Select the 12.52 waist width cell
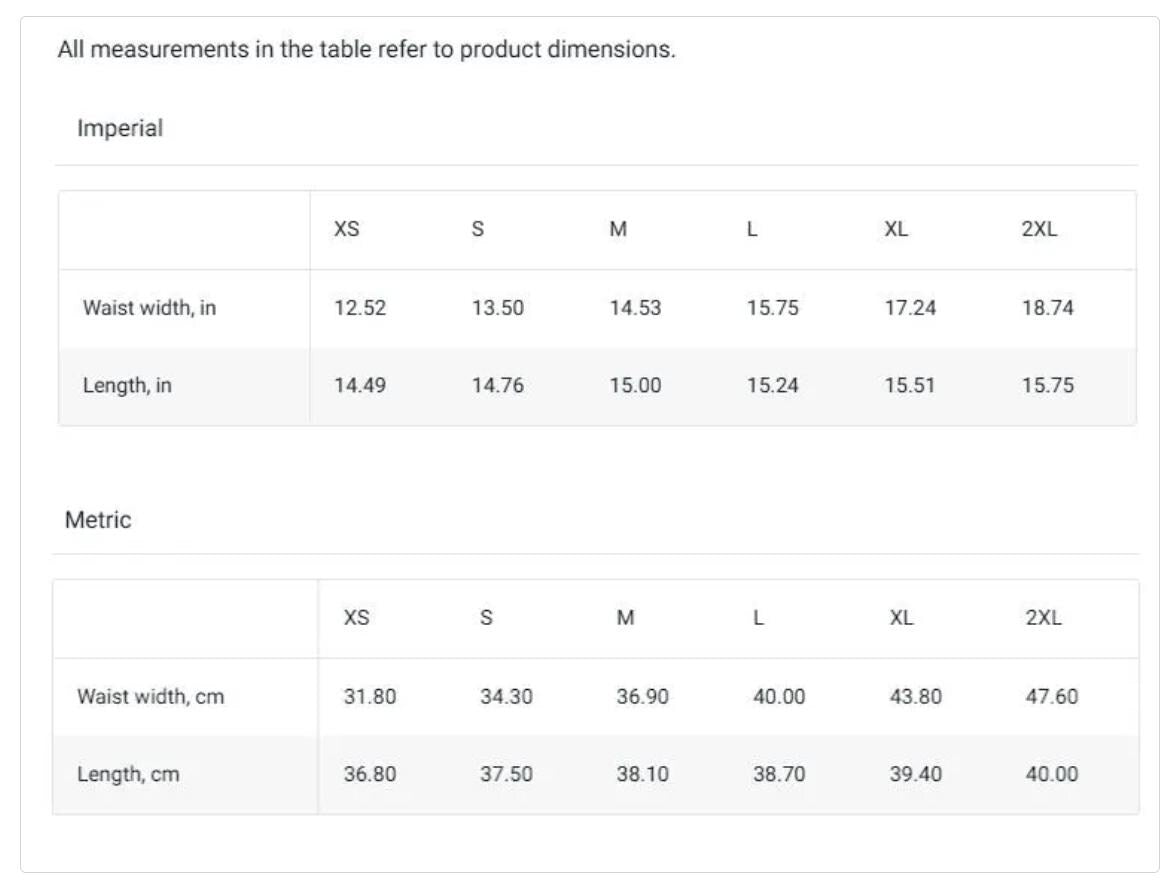Screen dimensions: 1169x880 [360, 308]
